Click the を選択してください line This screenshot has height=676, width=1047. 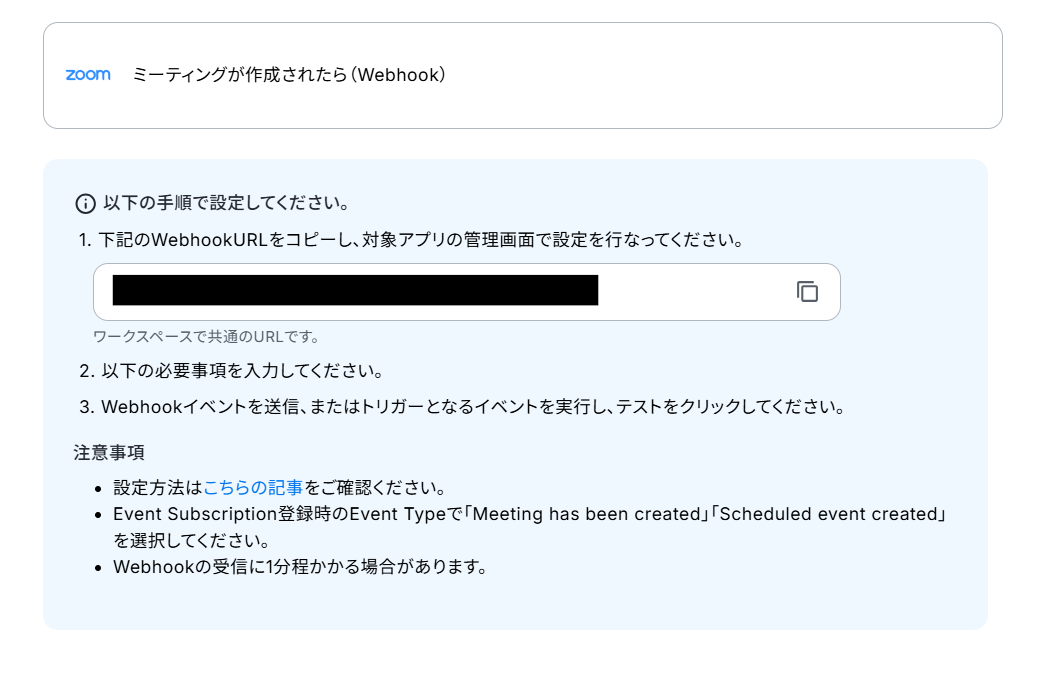pos(193,540)
